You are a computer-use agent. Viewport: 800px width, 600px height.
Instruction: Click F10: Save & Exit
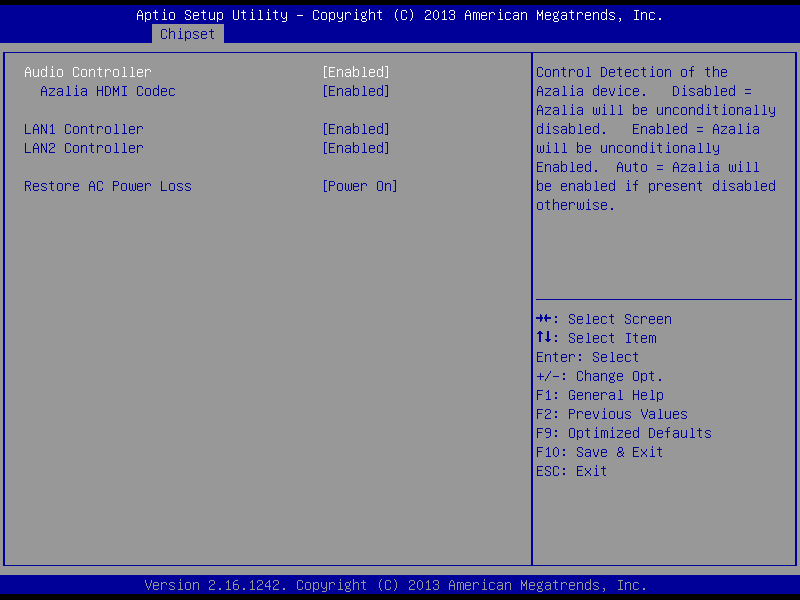[x=599, y=452]
